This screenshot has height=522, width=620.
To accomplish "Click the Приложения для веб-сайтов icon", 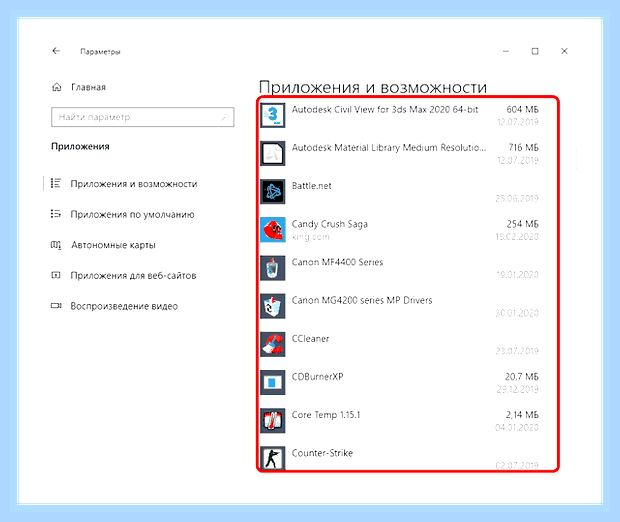I will click(56, 275).
